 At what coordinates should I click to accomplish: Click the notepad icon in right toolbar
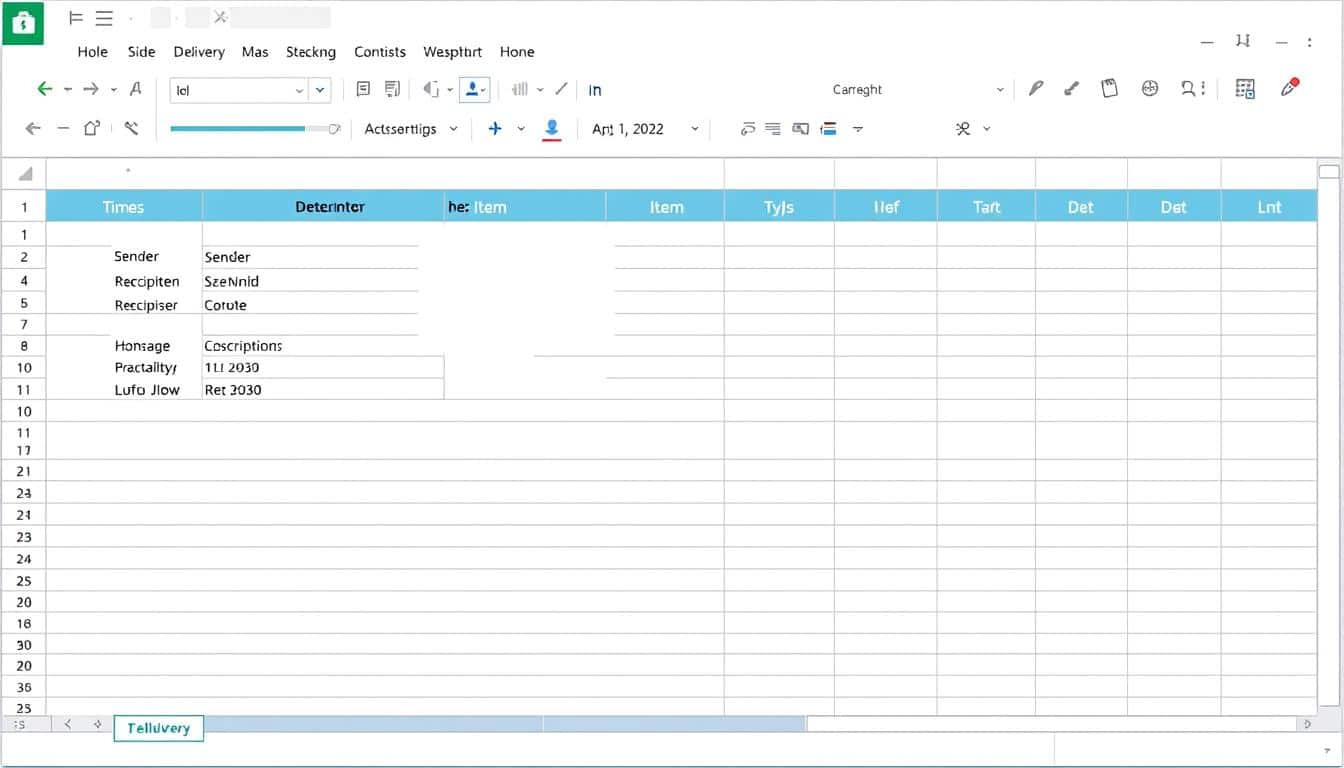pos(1109,88)
